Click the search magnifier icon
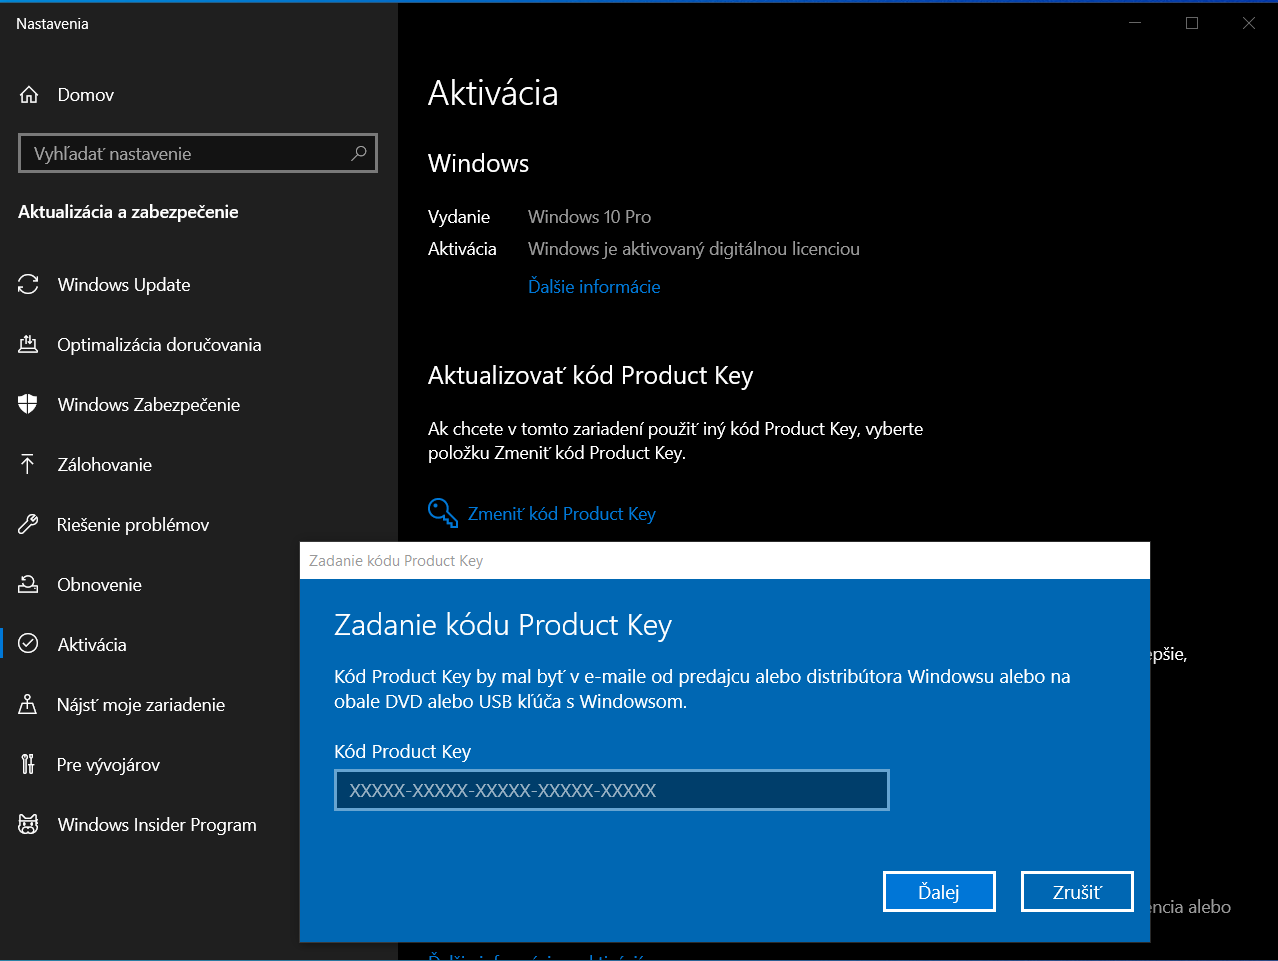The height and width of the screenshot is (961, 1278). tap(359, 153)
